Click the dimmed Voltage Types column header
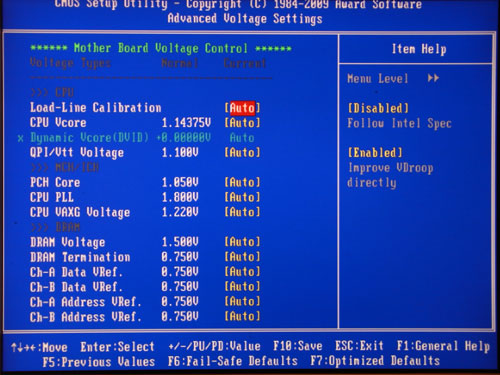This screenshot has height=375, width=500. pyautogui.click(x=70, y=63)
